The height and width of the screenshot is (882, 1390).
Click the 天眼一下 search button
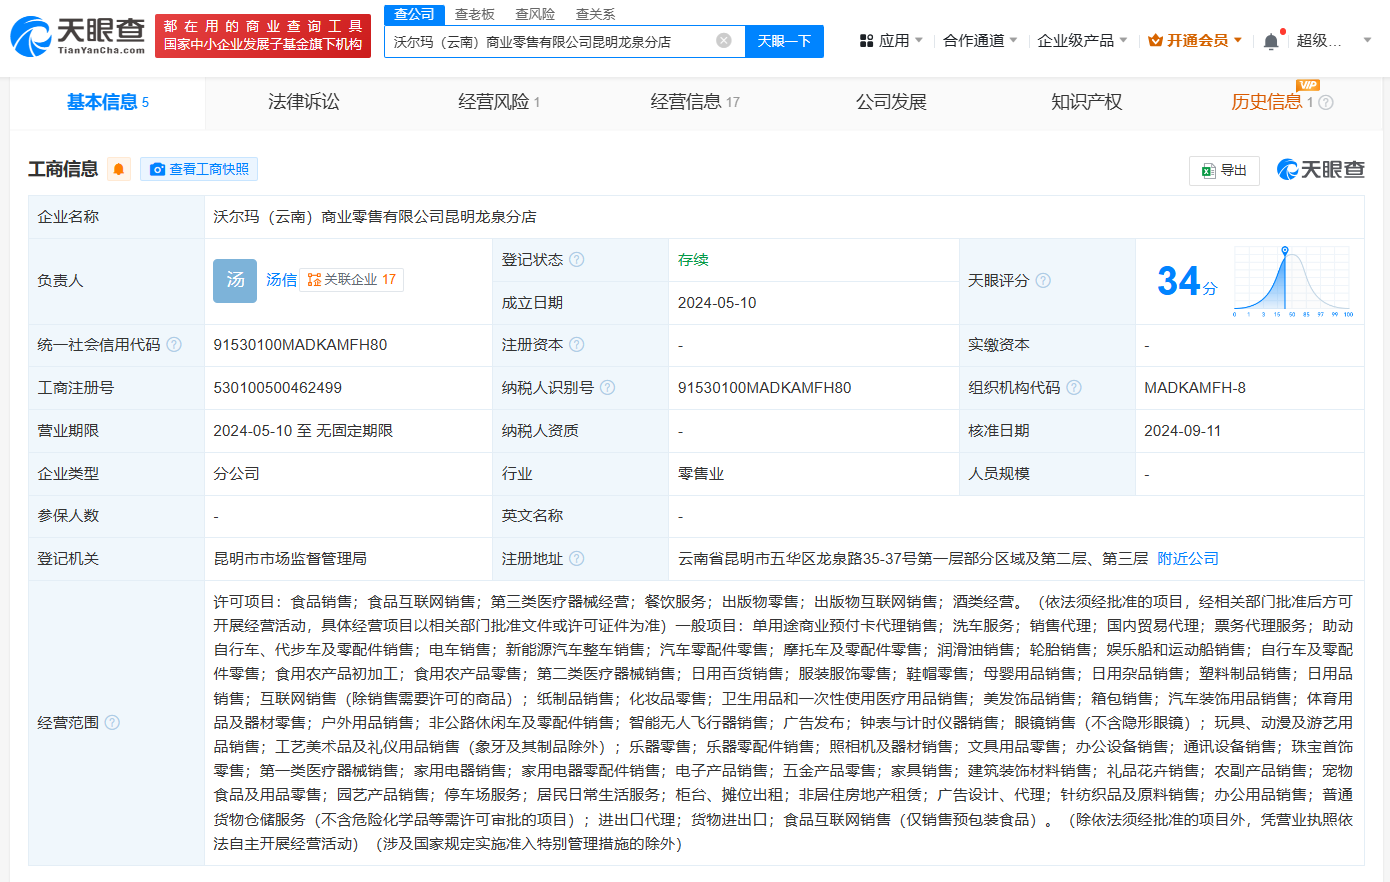784,41
